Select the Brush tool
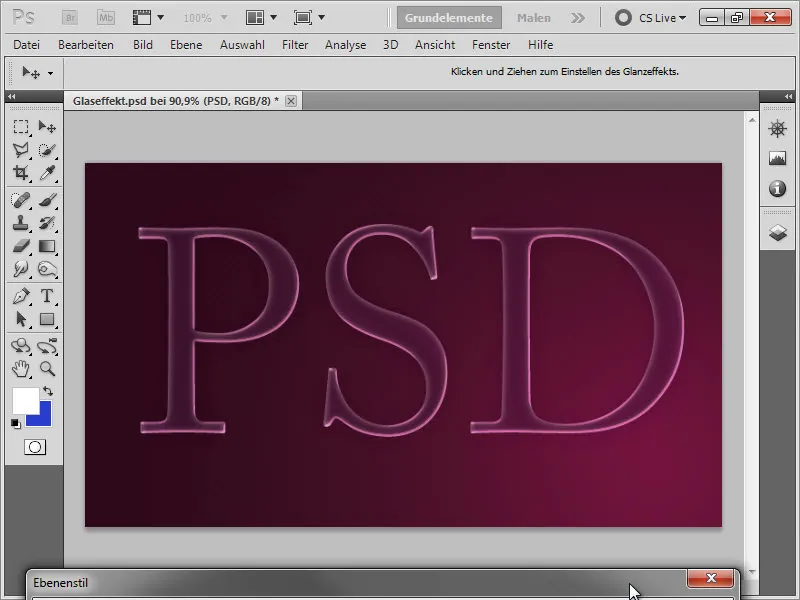The image size is (800, 600). pos(47,200)
